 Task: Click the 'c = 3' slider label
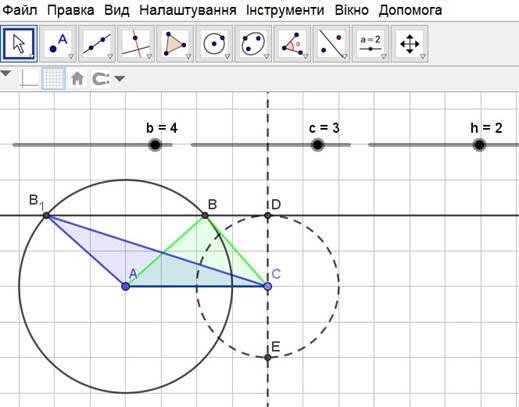pyautogui.click(x=324, y=128)
